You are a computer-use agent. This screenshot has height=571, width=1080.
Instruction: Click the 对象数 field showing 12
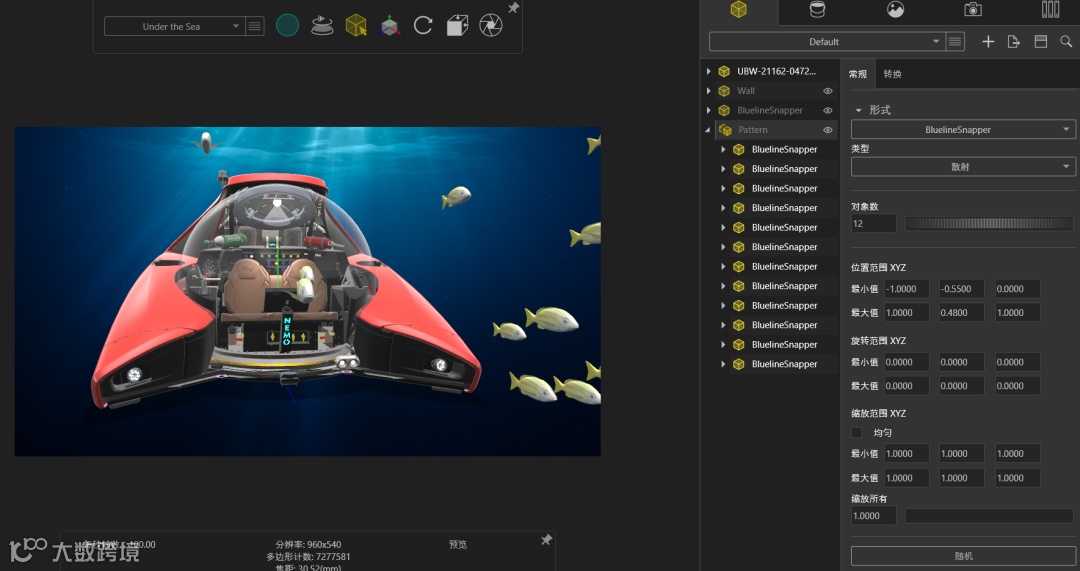873,223
